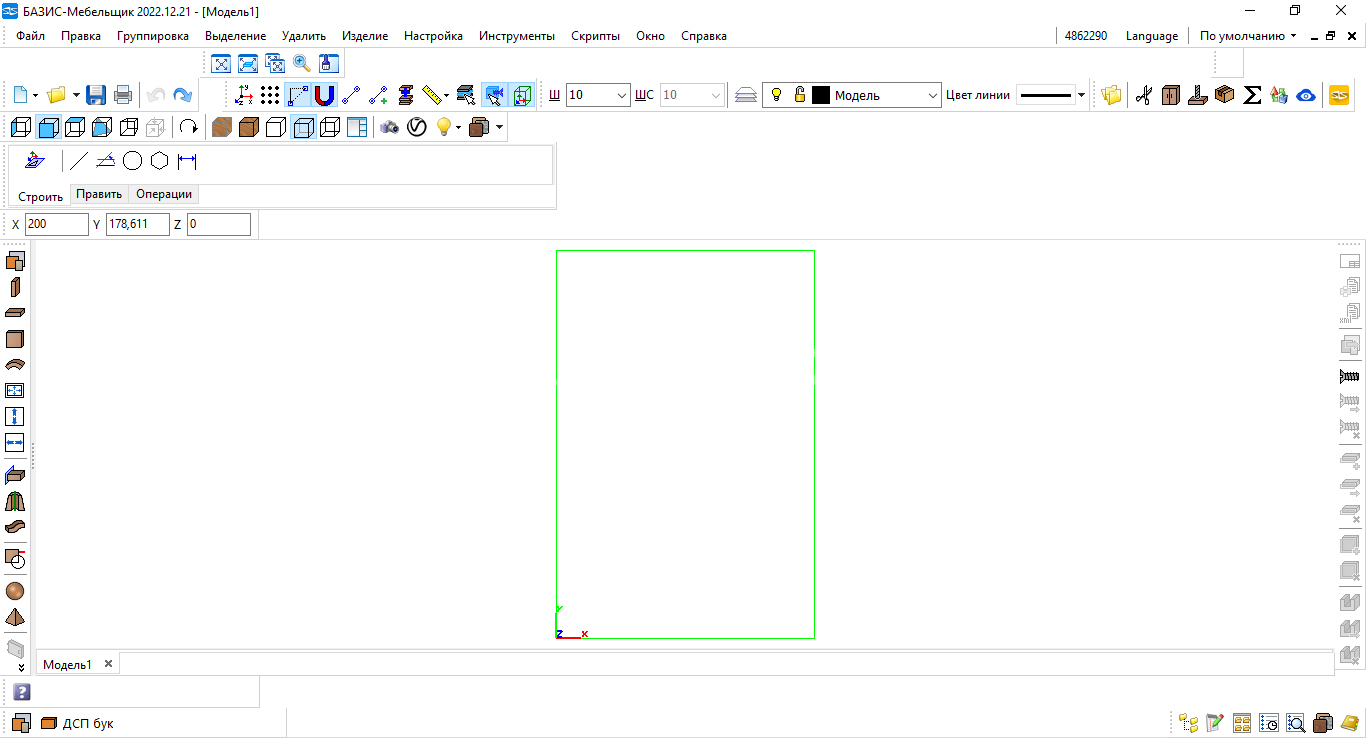This screenshot has width=1366, height=738.
Task: Toggle the layer lock padlock
Action: pyautogui.click(x=799, y=95)
